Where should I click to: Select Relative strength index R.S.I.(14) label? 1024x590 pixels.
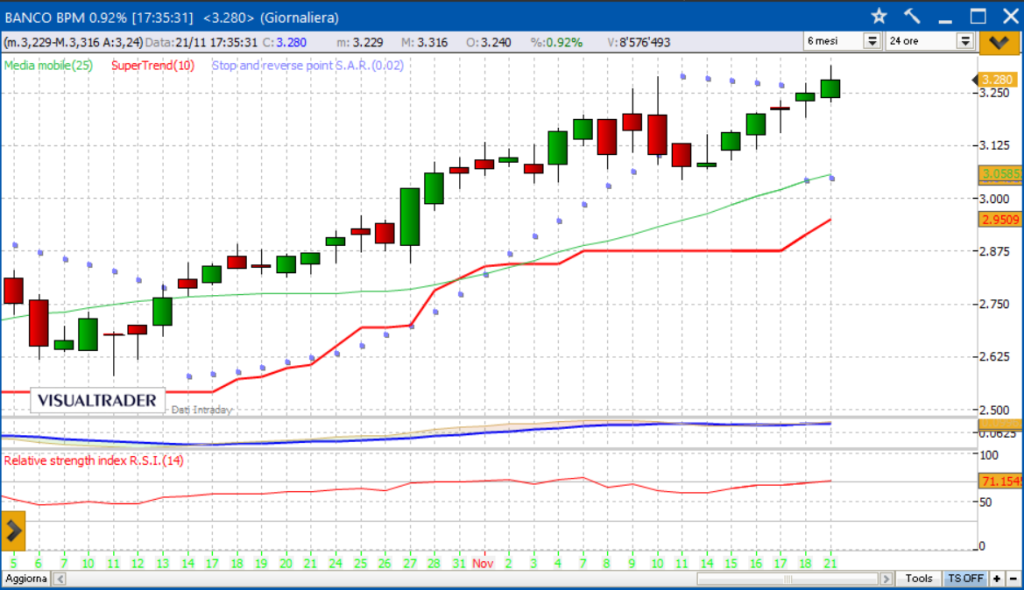(x=93, y=461)
